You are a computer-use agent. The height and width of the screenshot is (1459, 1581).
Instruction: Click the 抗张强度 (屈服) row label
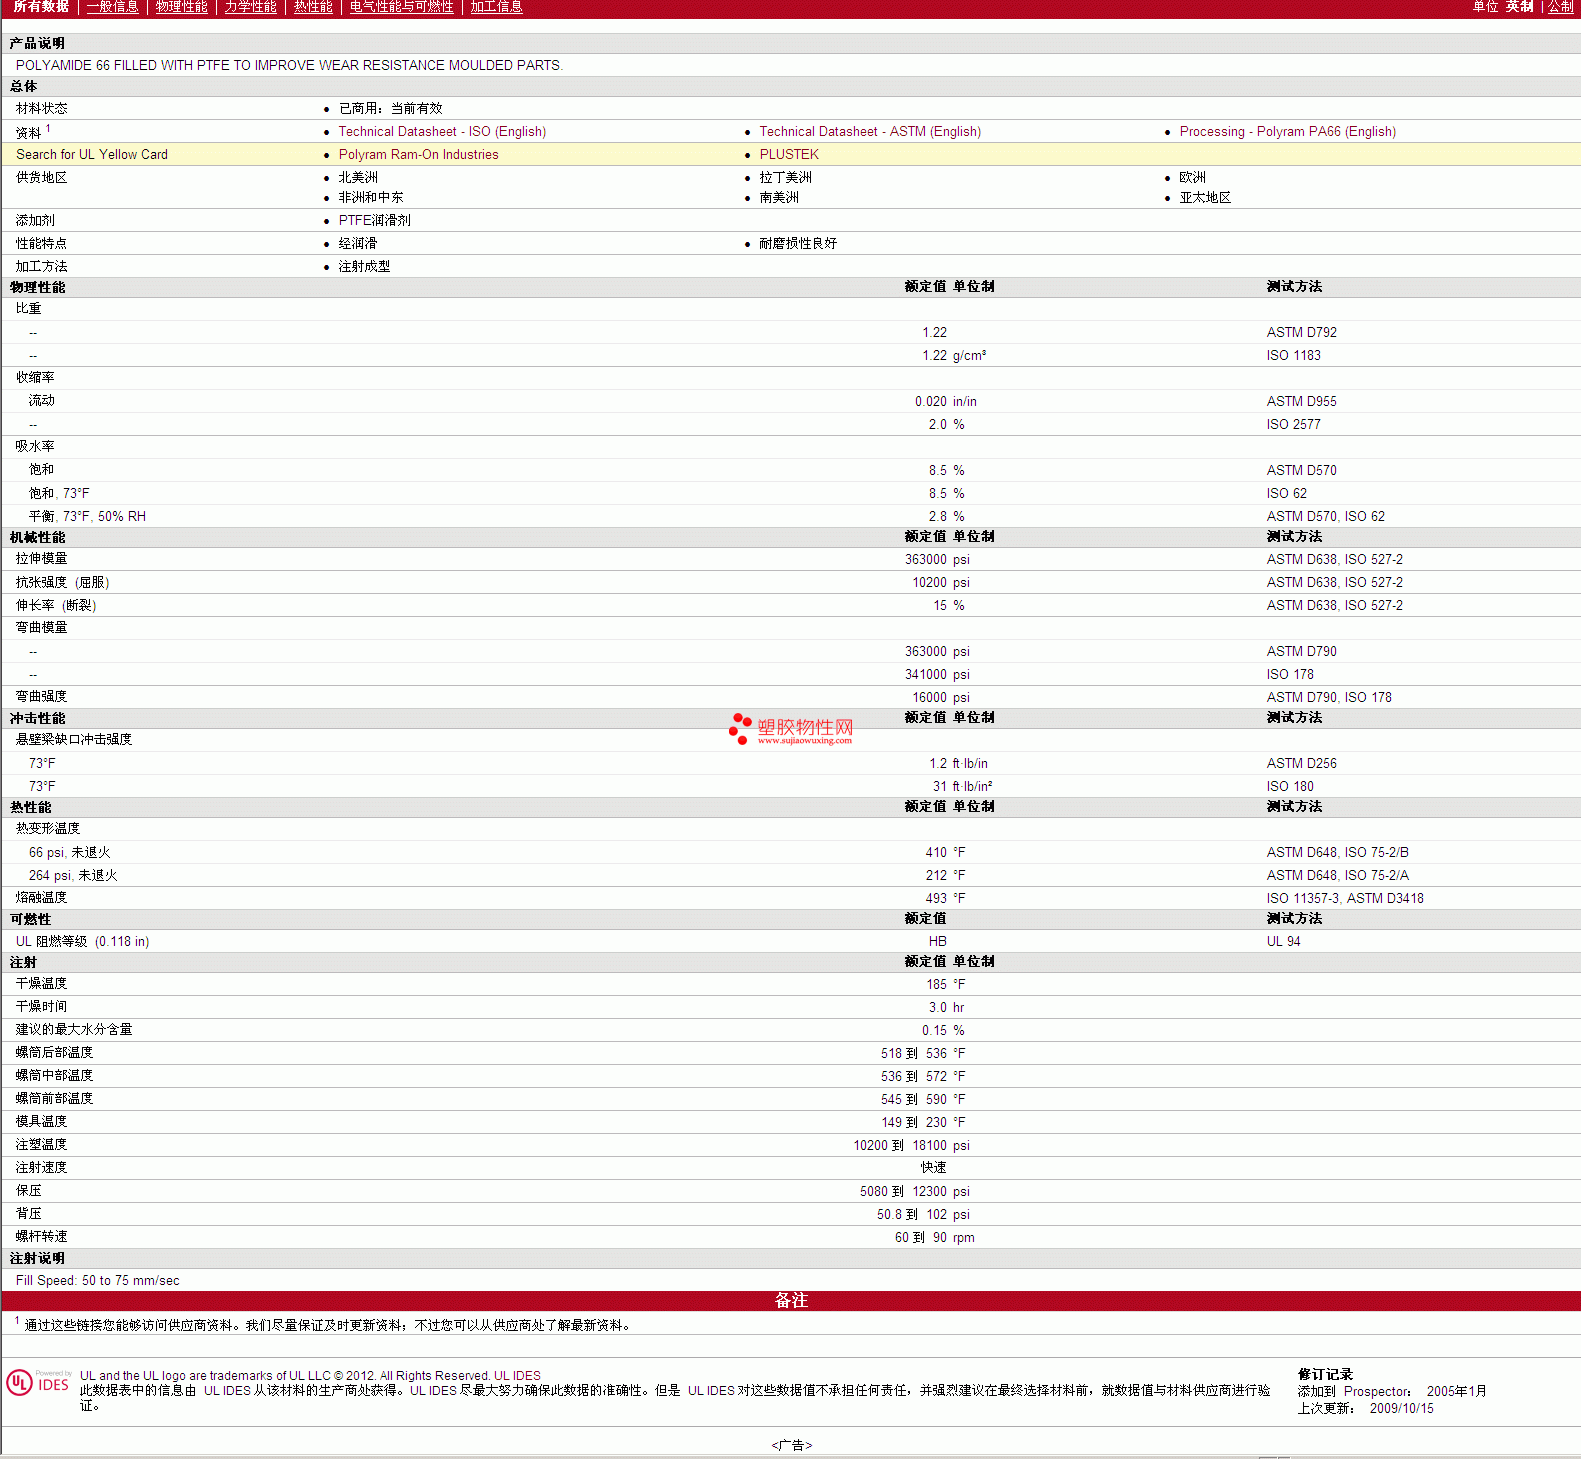[62, 583]
